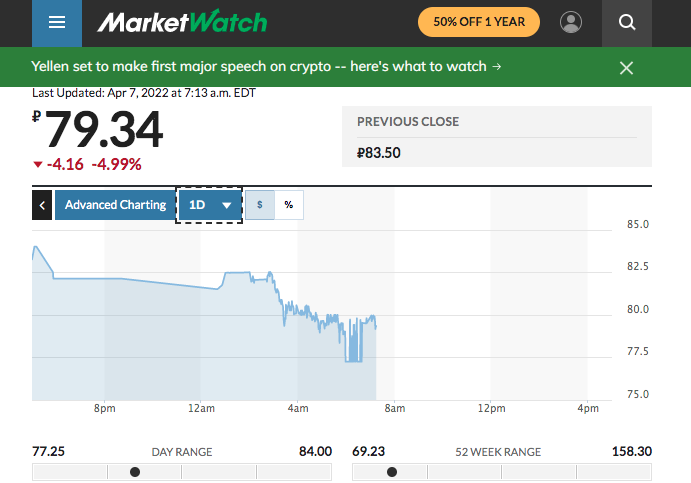
Task: Click the back chevron beside Advanced Charting
Action: click(x=42, y=205)
